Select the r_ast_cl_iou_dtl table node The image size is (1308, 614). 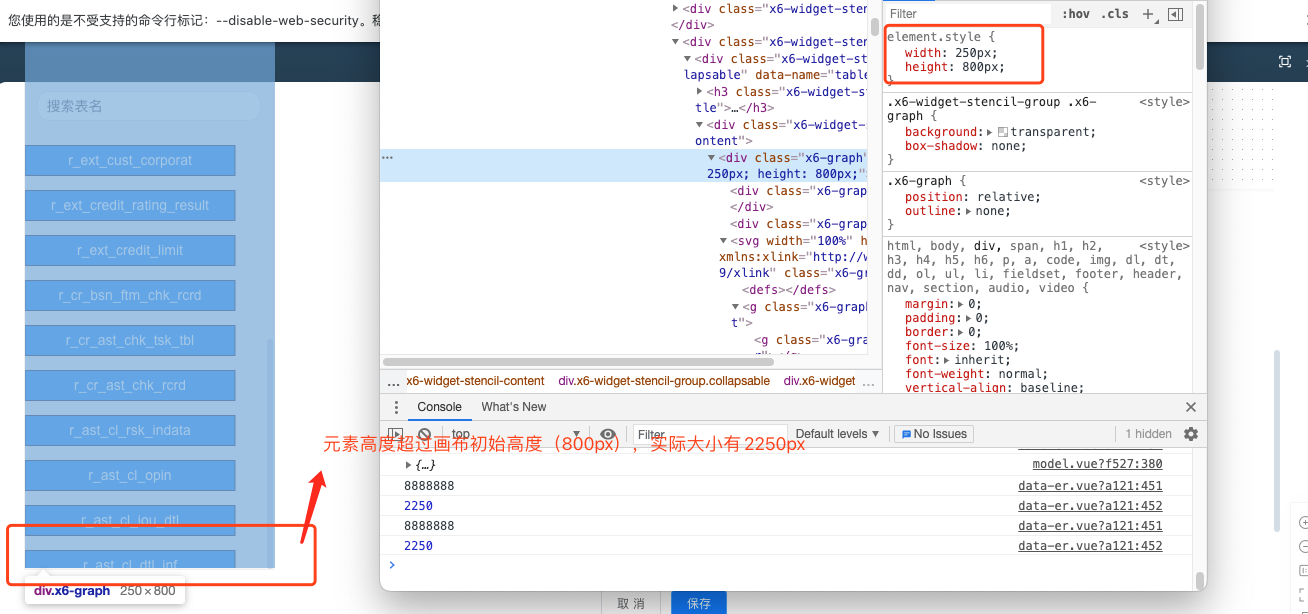[x=130, y=520]
